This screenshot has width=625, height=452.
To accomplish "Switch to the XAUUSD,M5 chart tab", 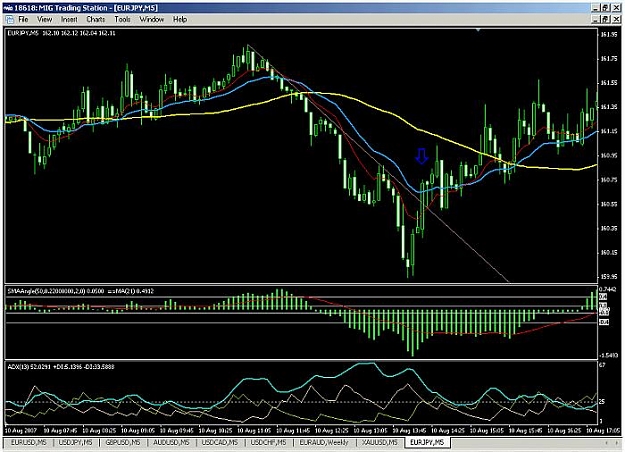I will tap(379, 442).
